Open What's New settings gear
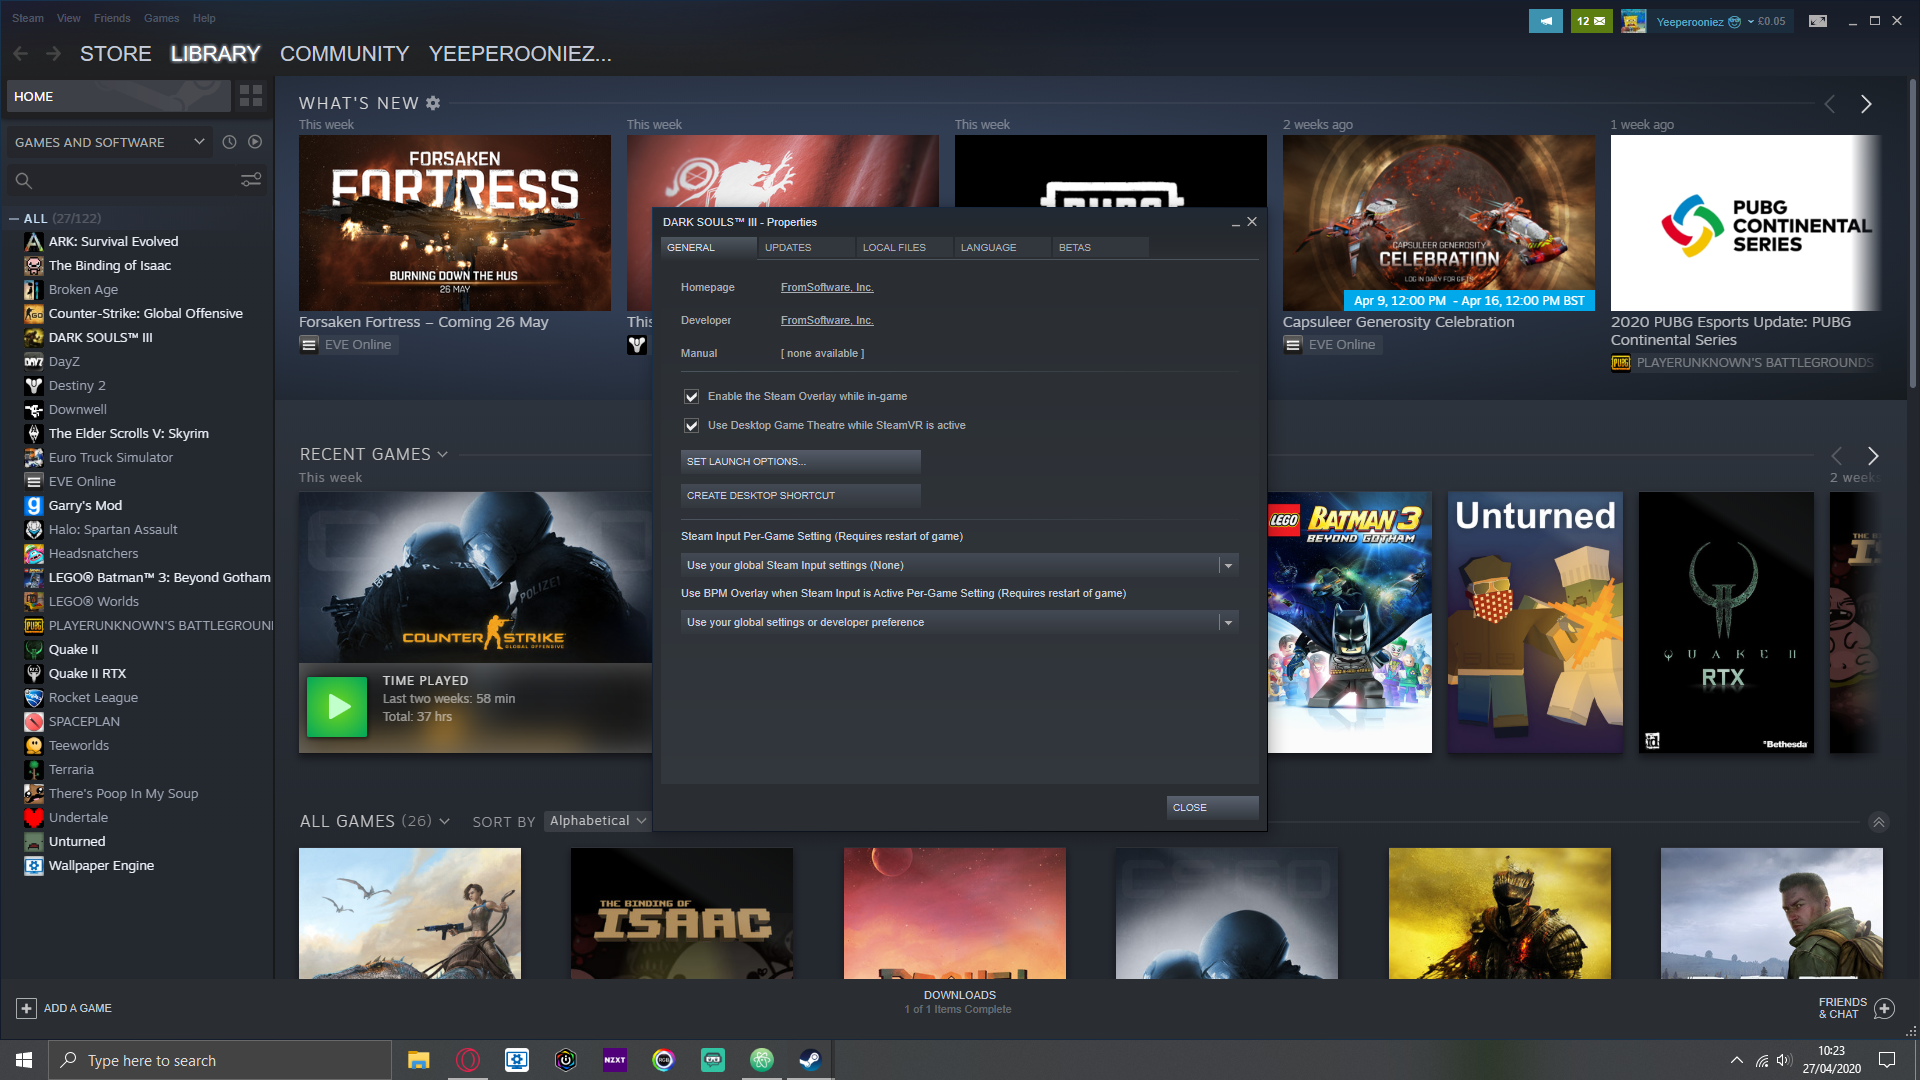This screenshot has width=1920, height=1080. click(433, 103)
